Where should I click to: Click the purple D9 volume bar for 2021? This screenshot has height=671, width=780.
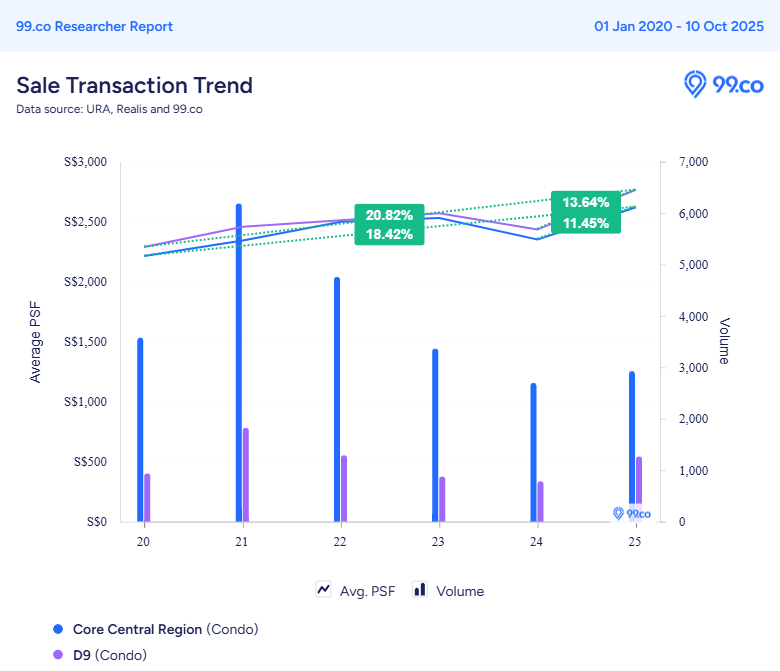click(246, 475)
